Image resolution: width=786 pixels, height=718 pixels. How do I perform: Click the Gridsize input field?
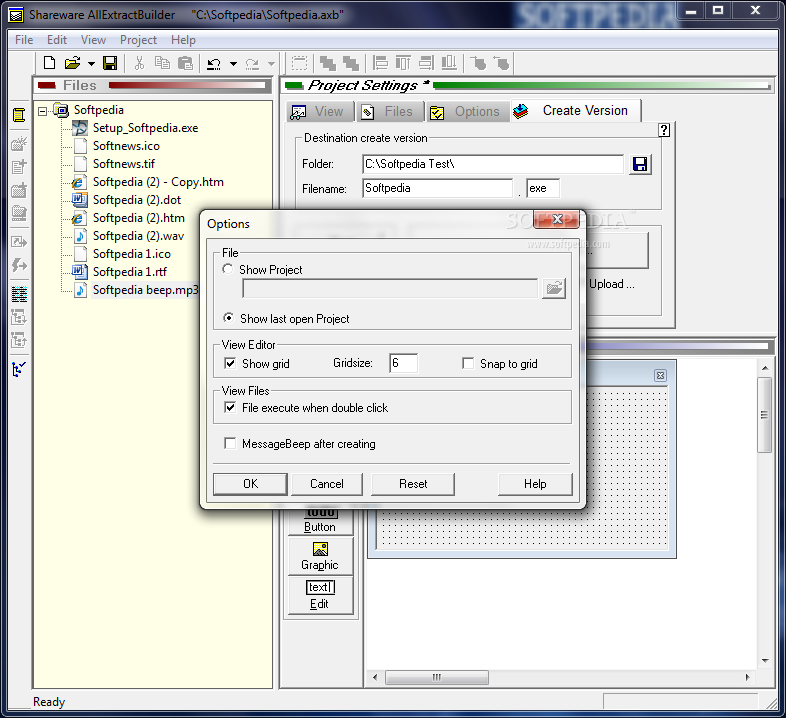pos(404,363)
